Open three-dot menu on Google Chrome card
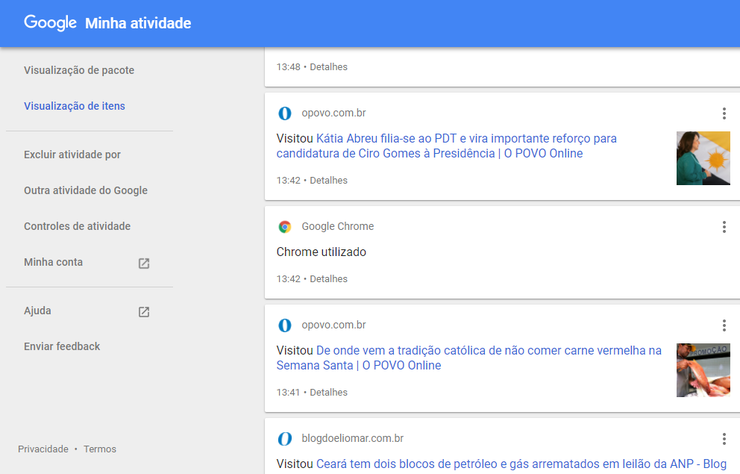The height and width of the screenshot is (474, 740). pyautogui.click(x=724, y=227)
